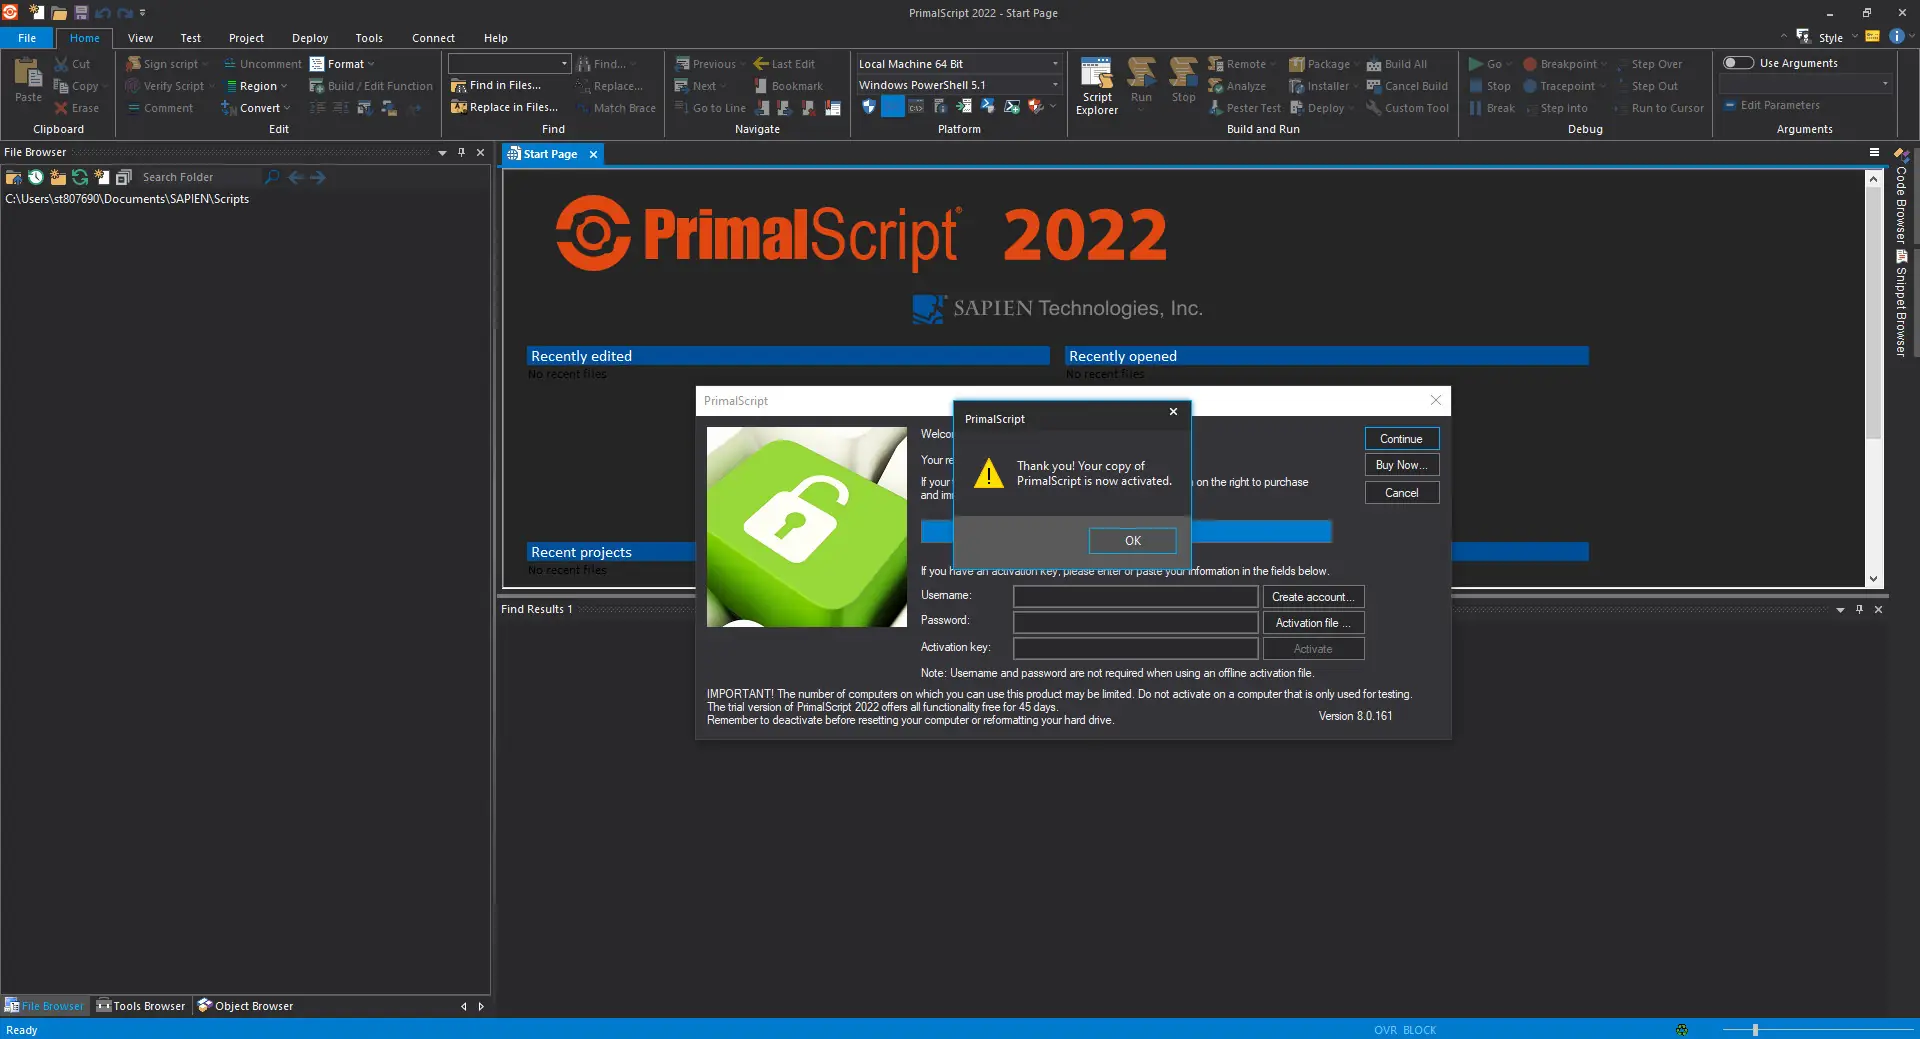Click the Save icon in the quick access toolbar

81,13
